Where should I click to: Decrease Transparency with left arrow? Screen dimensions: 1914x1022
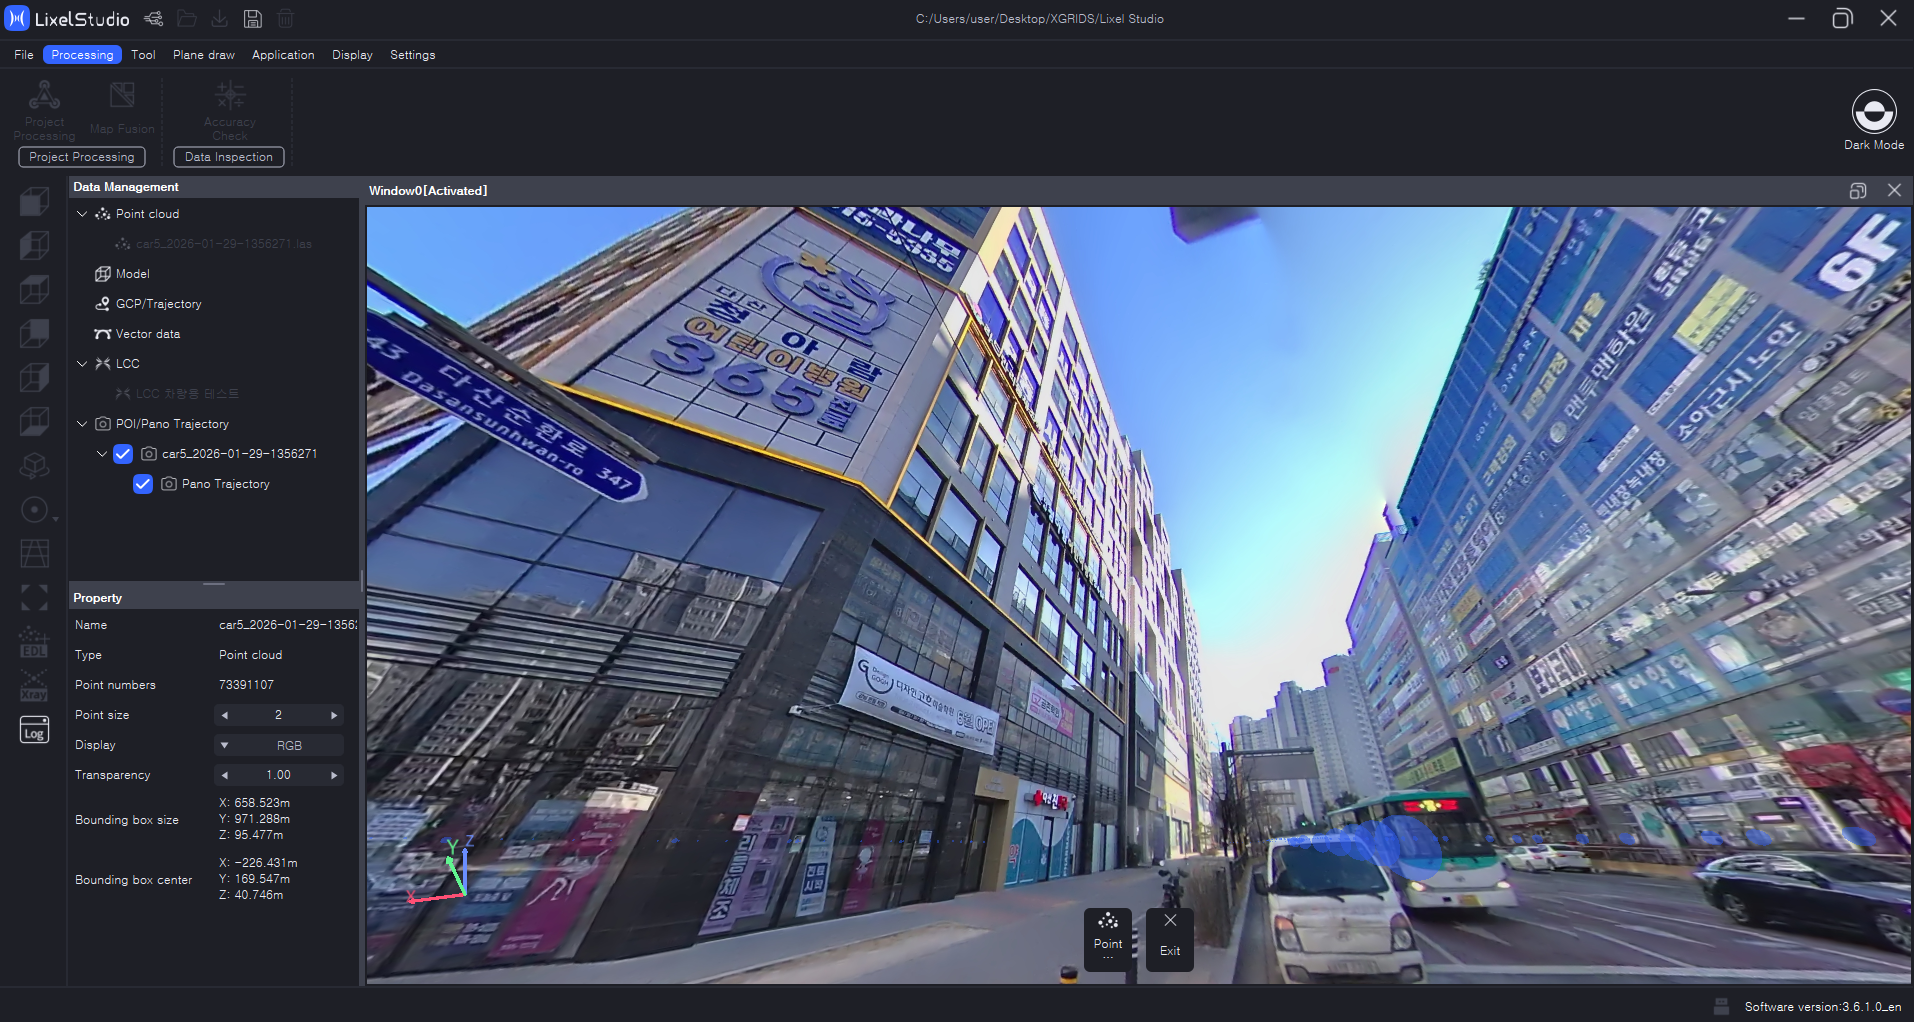pos(225,775)
